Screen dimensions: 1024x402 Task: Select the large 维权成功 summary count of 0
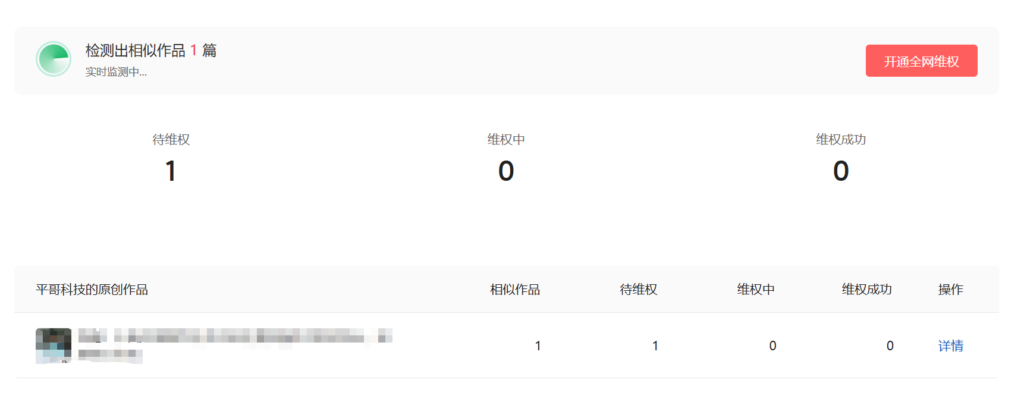[841, 172]
